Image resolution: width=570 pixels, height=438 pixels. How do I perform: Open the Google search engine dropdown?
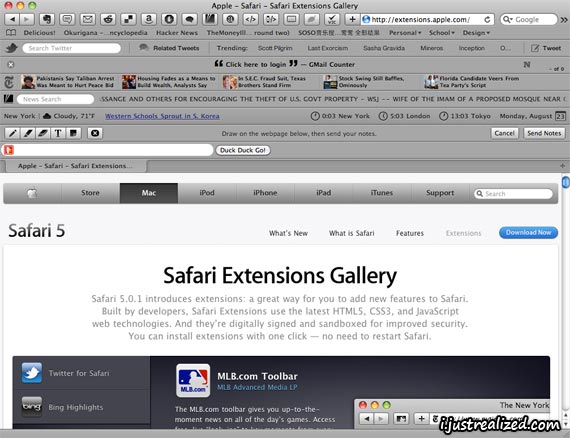tap(508, 20)
